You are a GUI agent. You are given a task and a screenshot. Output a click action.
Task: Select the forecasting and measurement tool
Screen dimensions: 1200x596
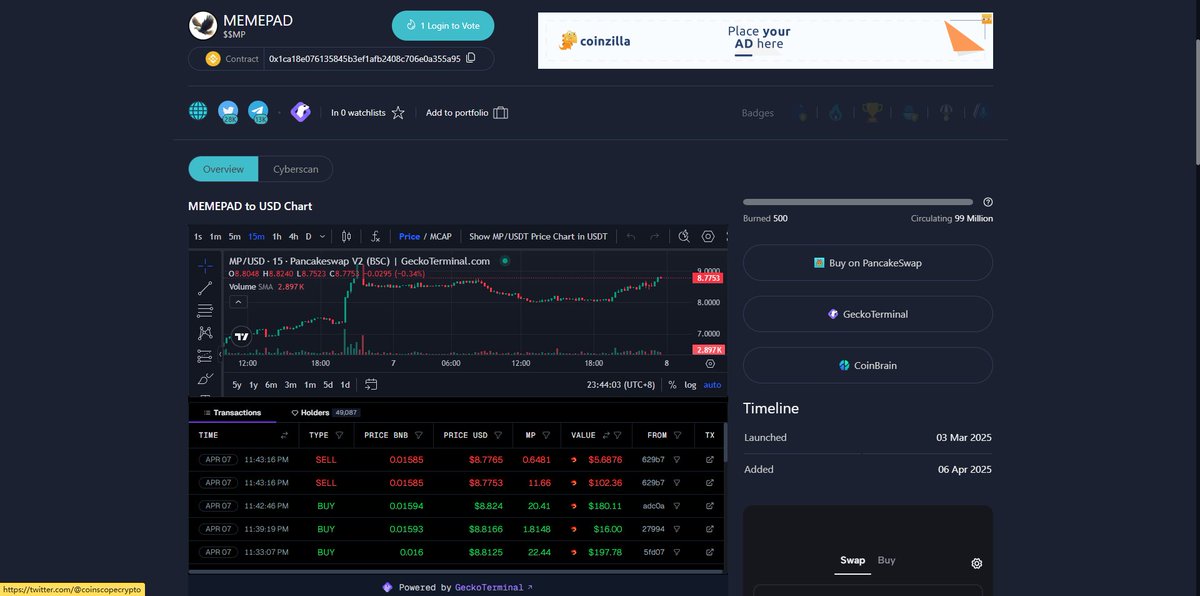tap(205, 357)
